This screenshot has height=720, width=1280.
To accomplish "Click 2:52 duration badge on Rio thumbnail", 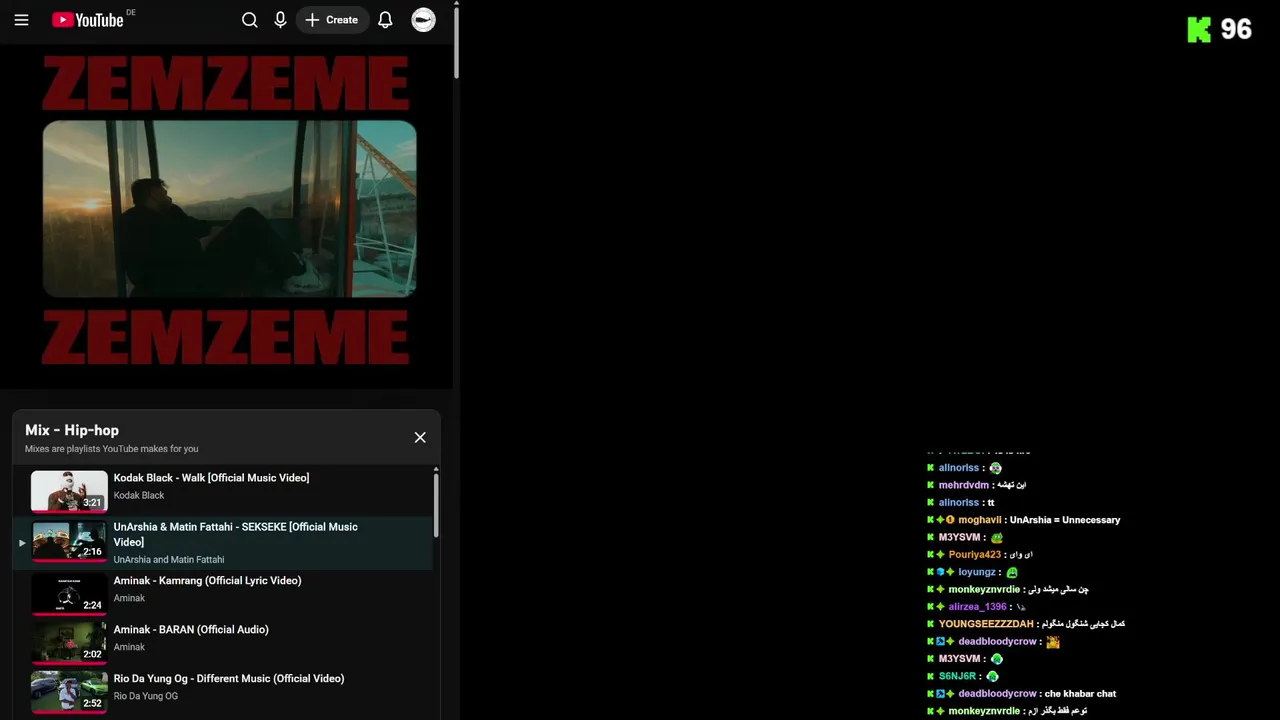I will [92, 704].
